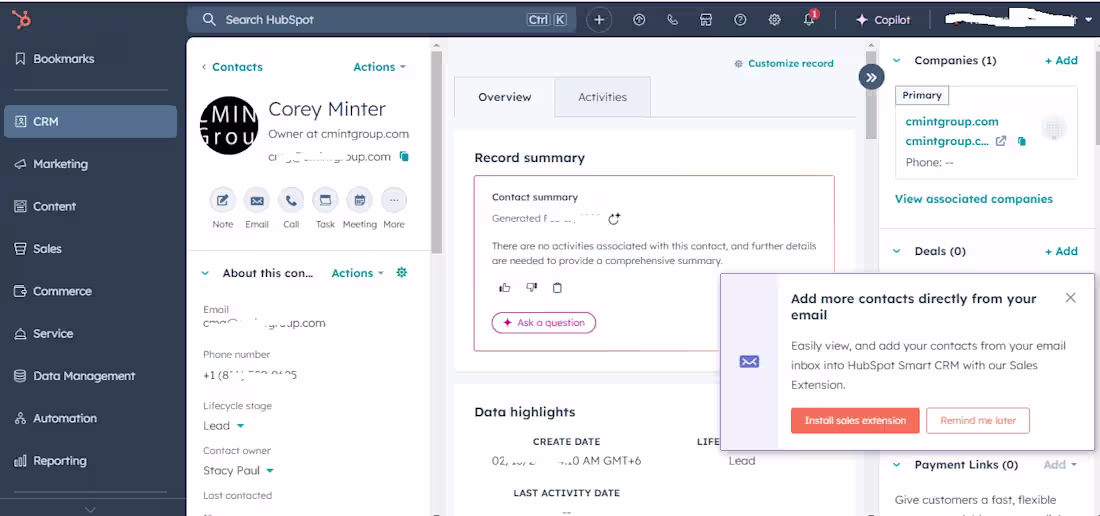Screen dimensions: 1100x516
Task: Create a Task for the contact
Action: tap(326, 201)
